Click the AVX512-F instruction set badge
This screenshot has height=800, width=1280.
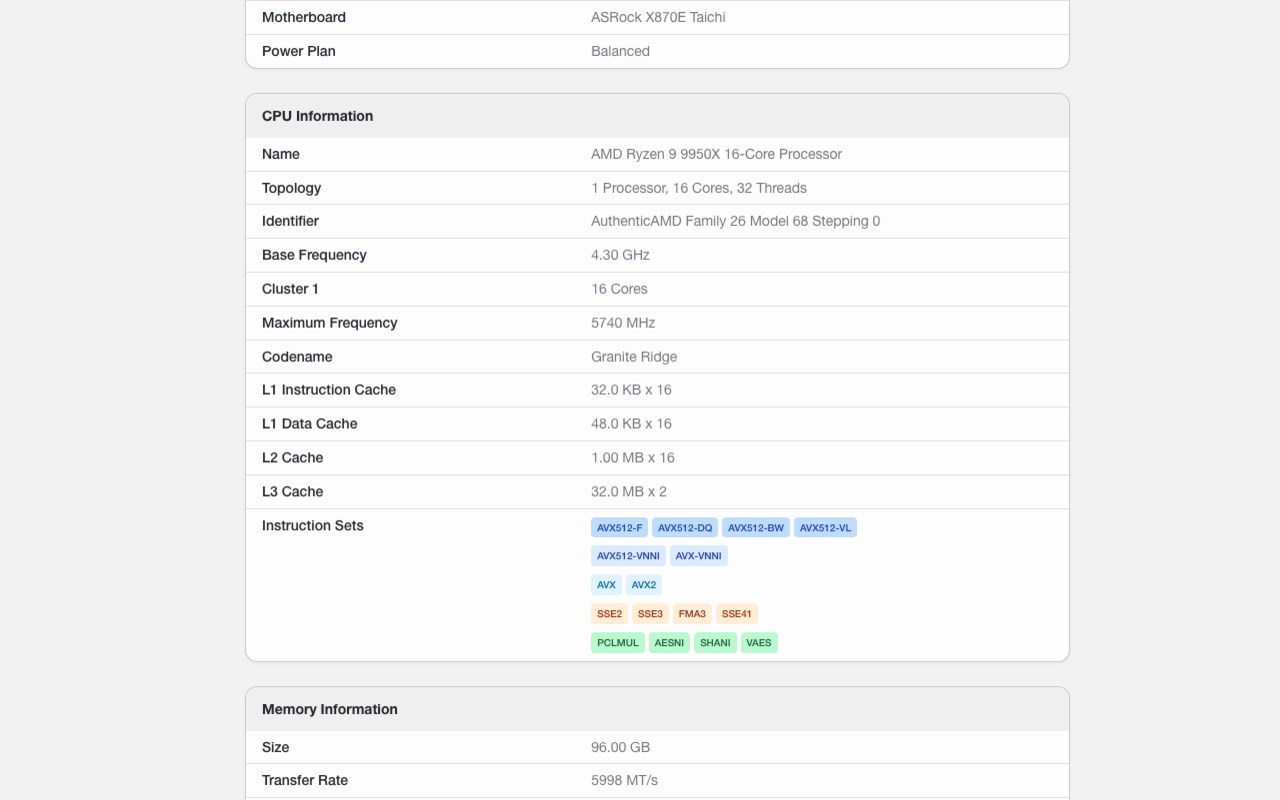(620, 528)
